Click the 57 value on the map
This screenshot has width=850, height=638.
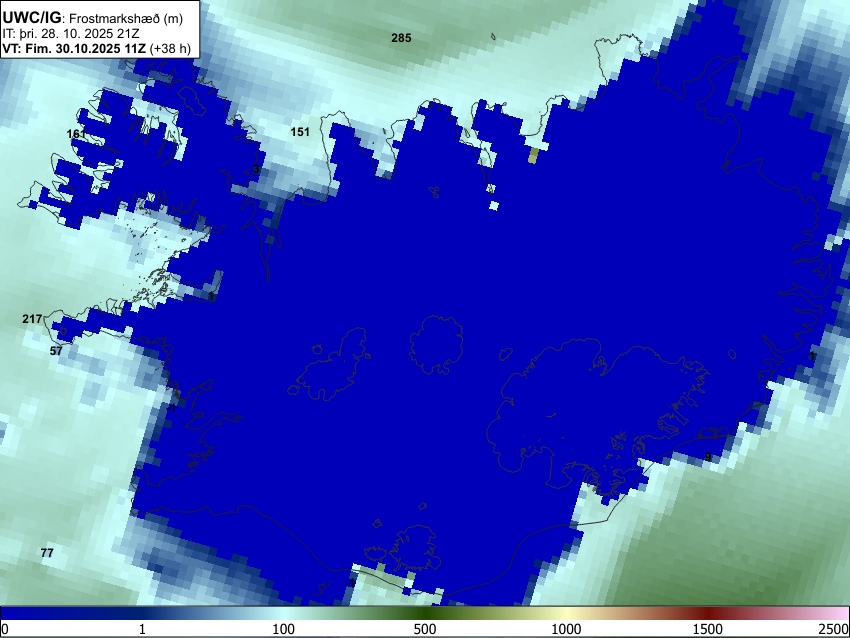coord(56,351)
